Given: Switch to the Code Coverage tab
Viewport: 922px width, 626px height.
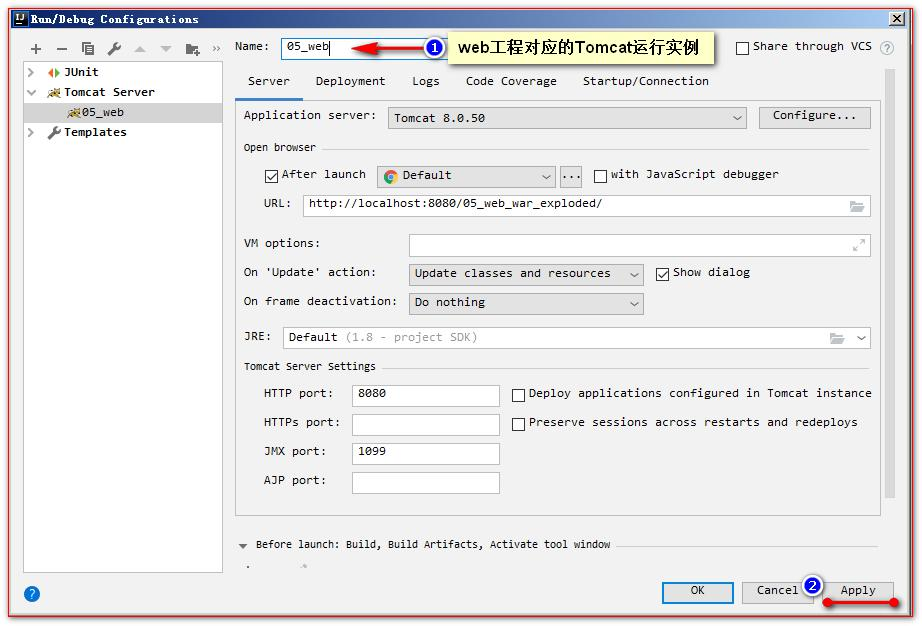Looking at the screenshot, I should pyautogui.click(x=511, y=81).
